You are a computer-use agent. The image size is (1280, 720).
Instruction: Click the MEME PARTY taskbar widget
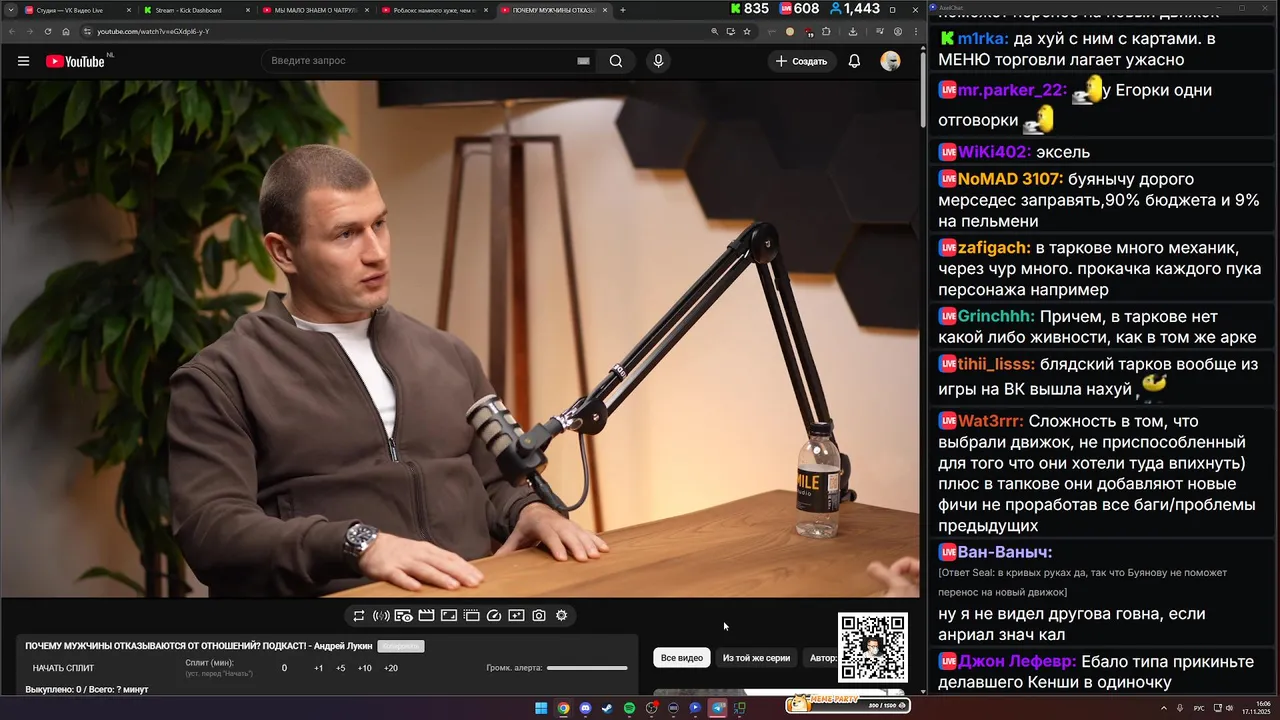tap(848, 705)
